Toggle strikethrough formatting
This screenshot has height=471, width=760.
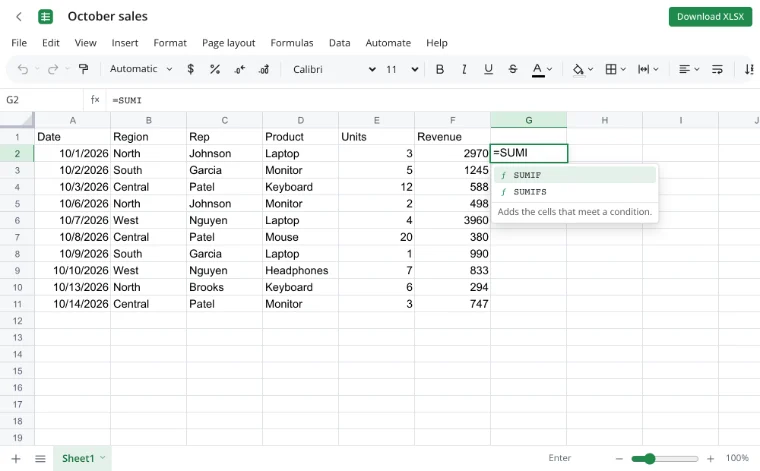coord(513,69)
